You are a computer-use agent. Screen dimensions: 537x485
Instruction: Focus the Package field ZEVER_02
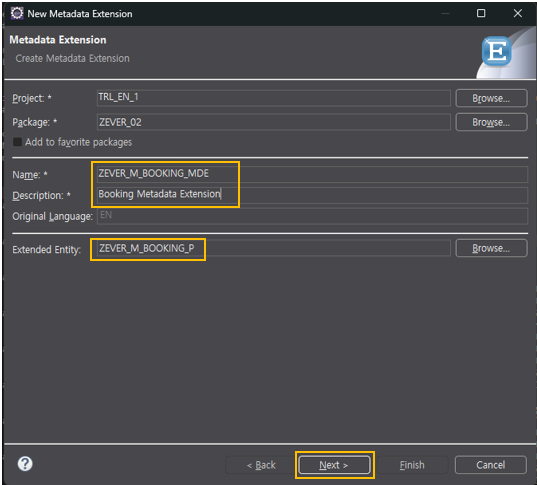(274, 122)
